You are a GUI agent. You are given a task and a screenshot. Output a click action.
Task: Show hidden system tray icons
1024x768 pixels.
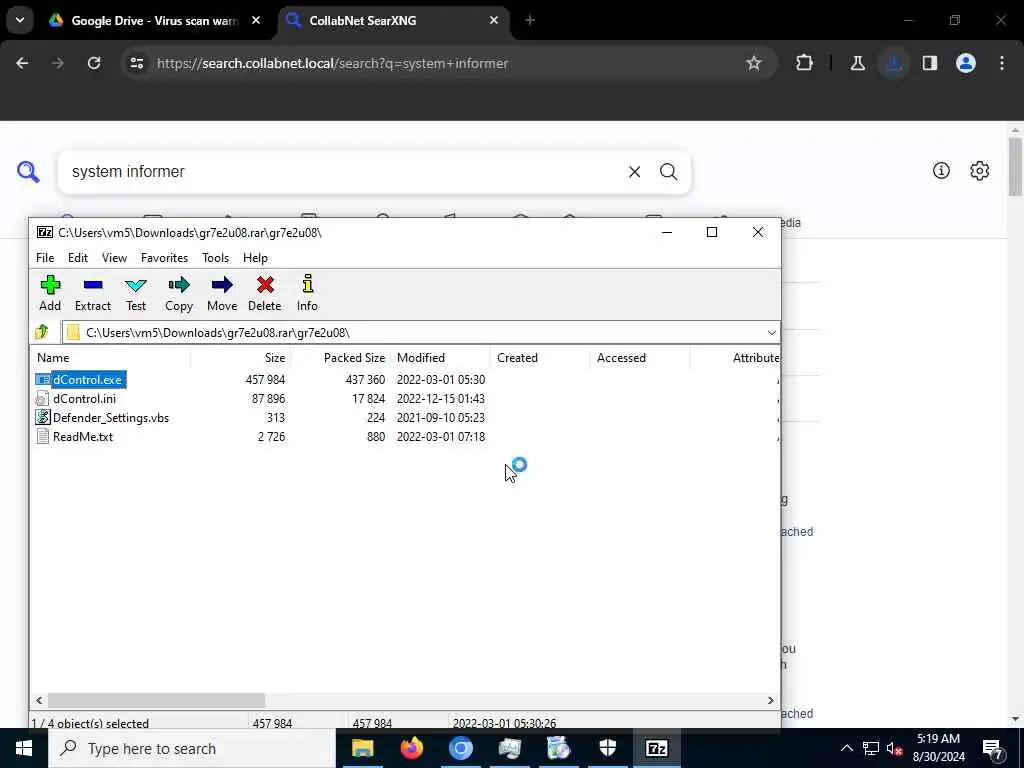click(846, 748)
